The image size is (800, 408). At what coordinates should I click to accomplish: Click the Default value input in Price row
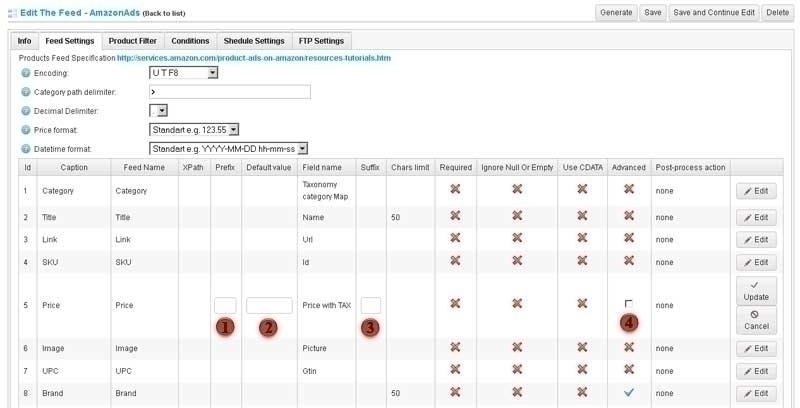pos(269,305)
